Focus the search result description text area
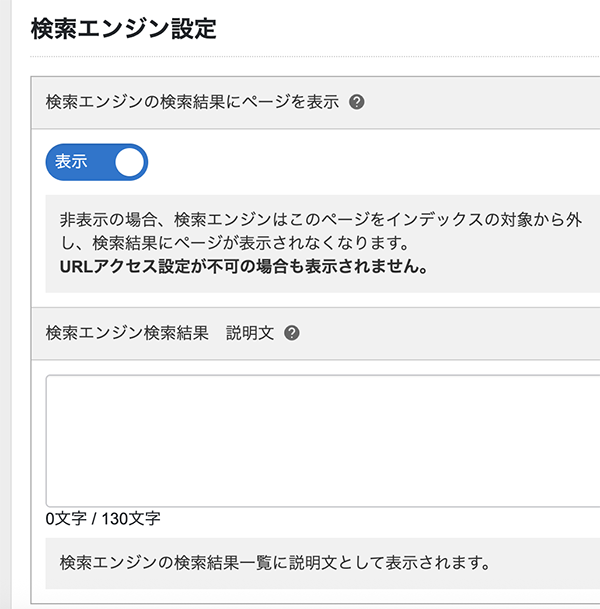This screenshot has width=600, height=609. (x=322, y=440)
